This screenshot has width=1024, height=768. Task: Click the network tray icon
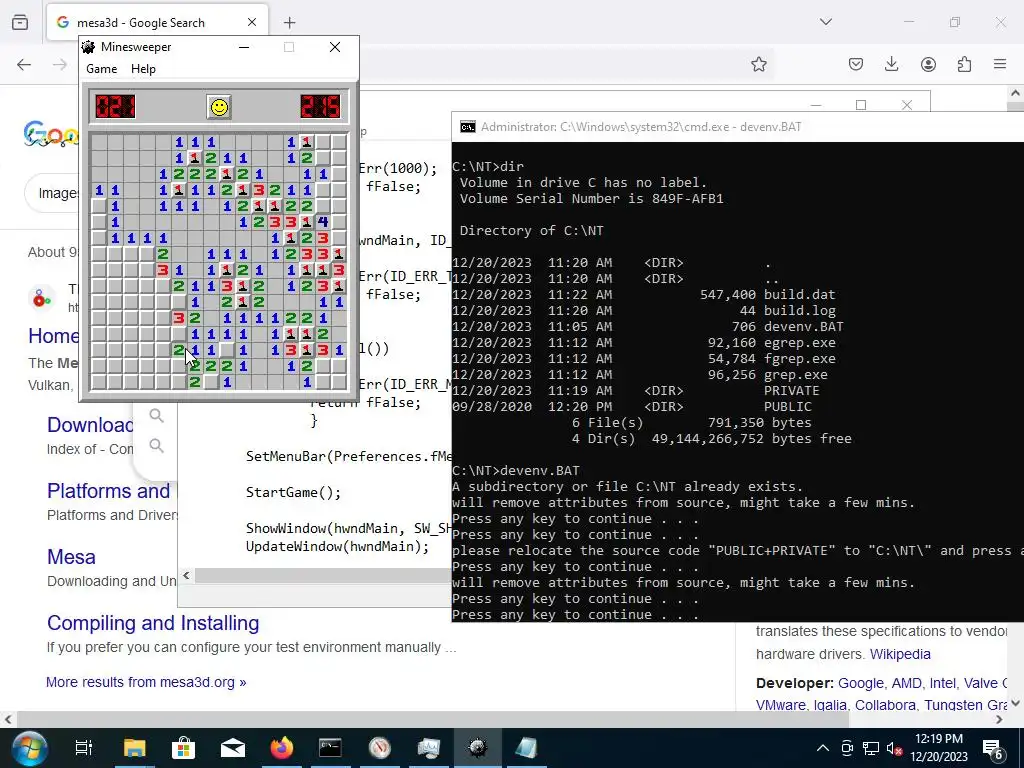click(871, 748)
